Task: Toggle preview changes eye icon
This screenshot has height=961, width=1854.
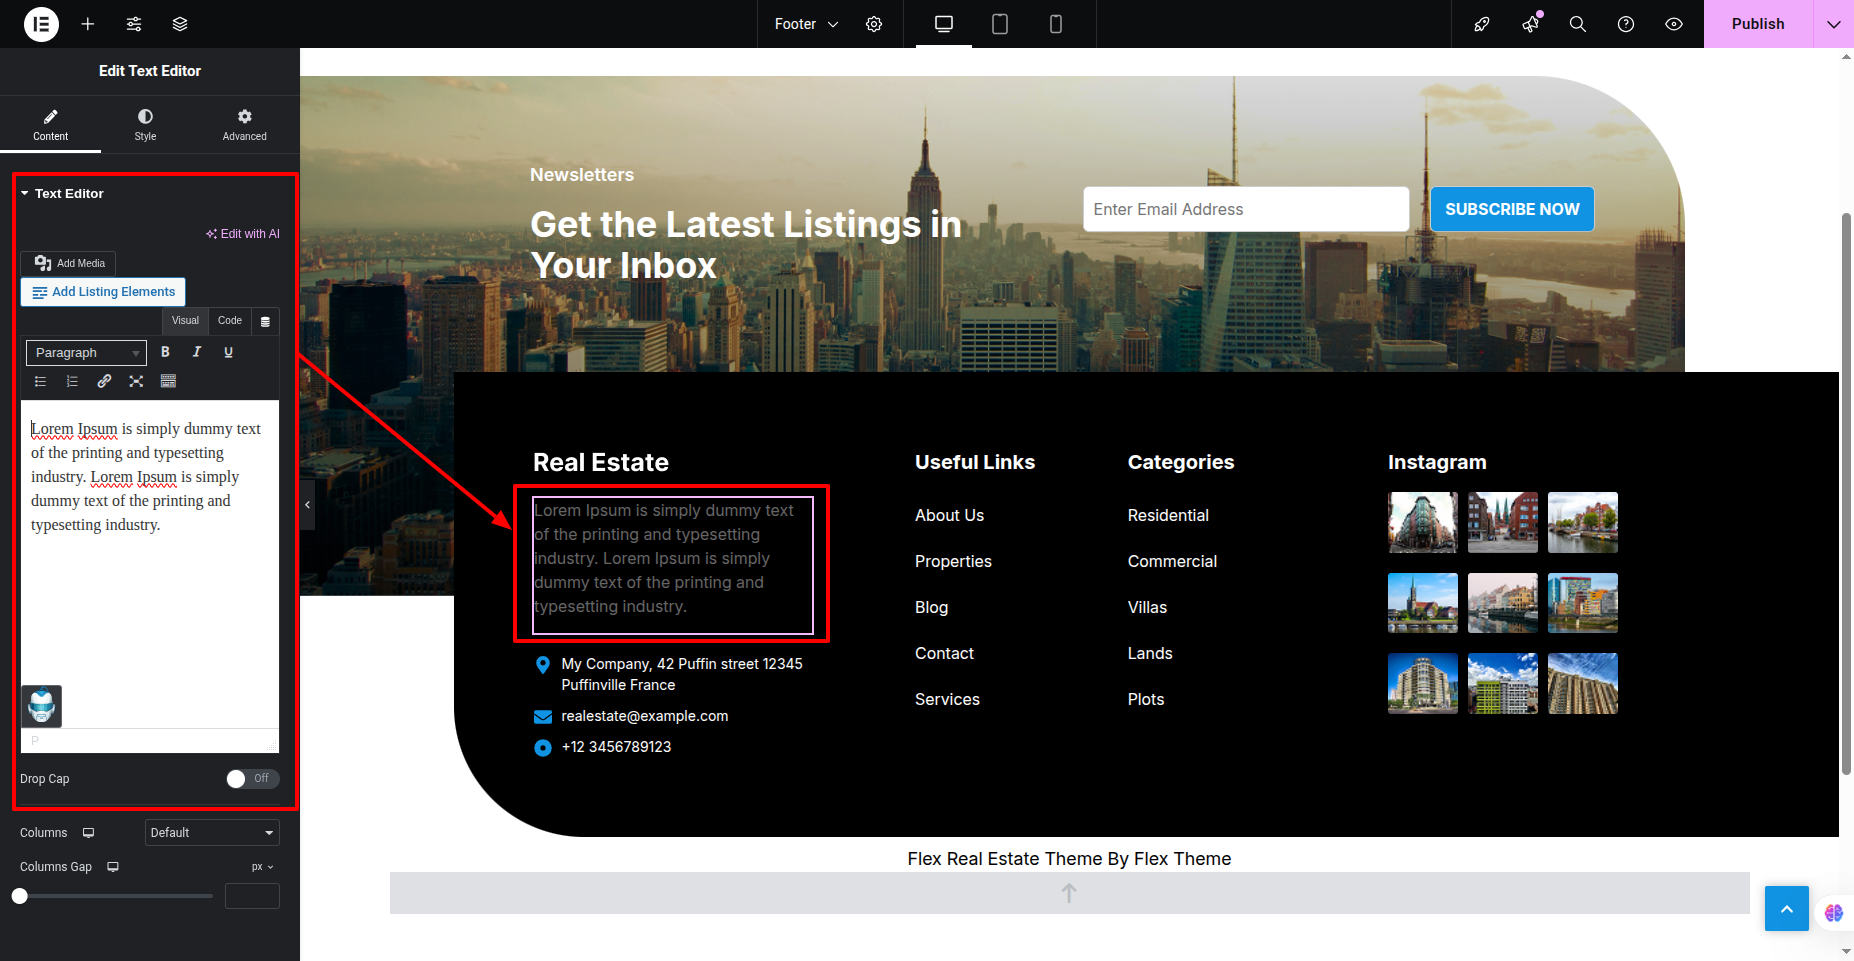Action: click(x=1673, y=24)
